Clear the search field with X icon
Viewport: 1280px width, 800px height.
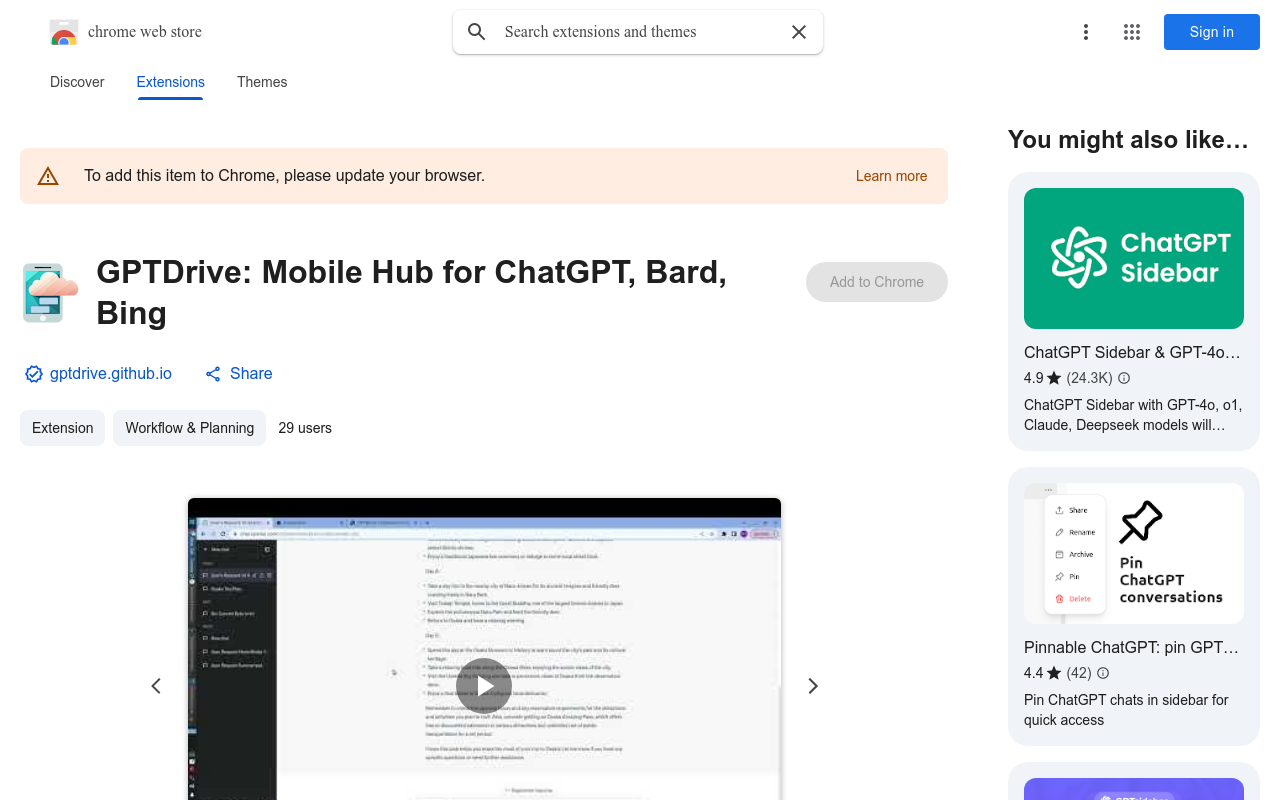coord(799,32)
